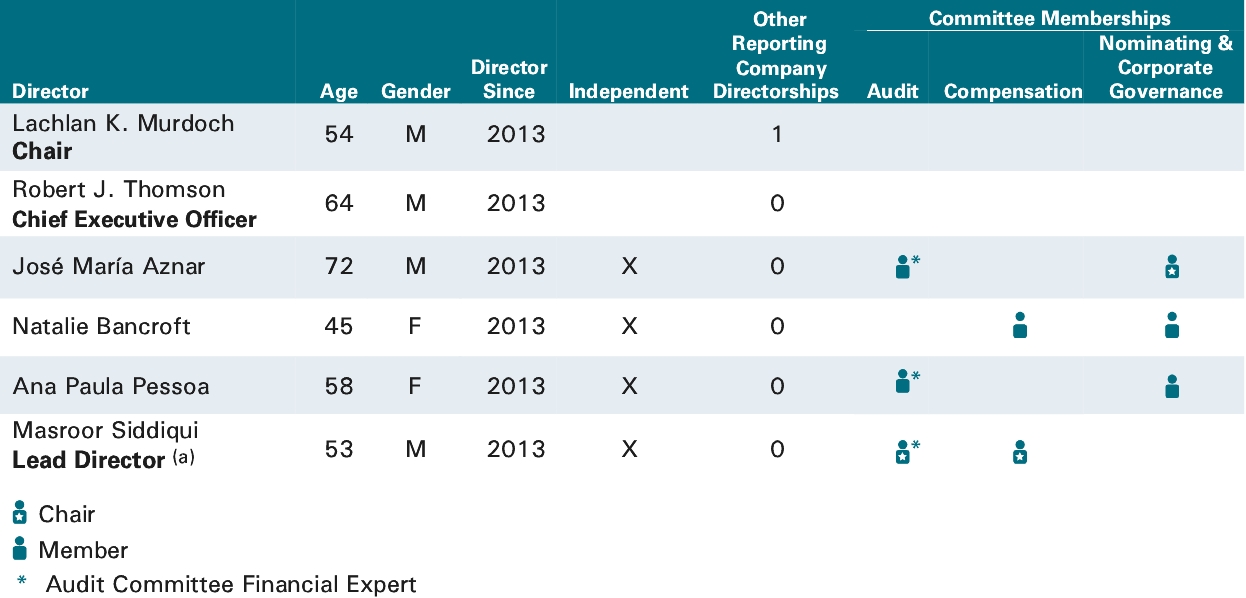Click Ana Paula Pessoa's Audit committee icon

point(903,382)
